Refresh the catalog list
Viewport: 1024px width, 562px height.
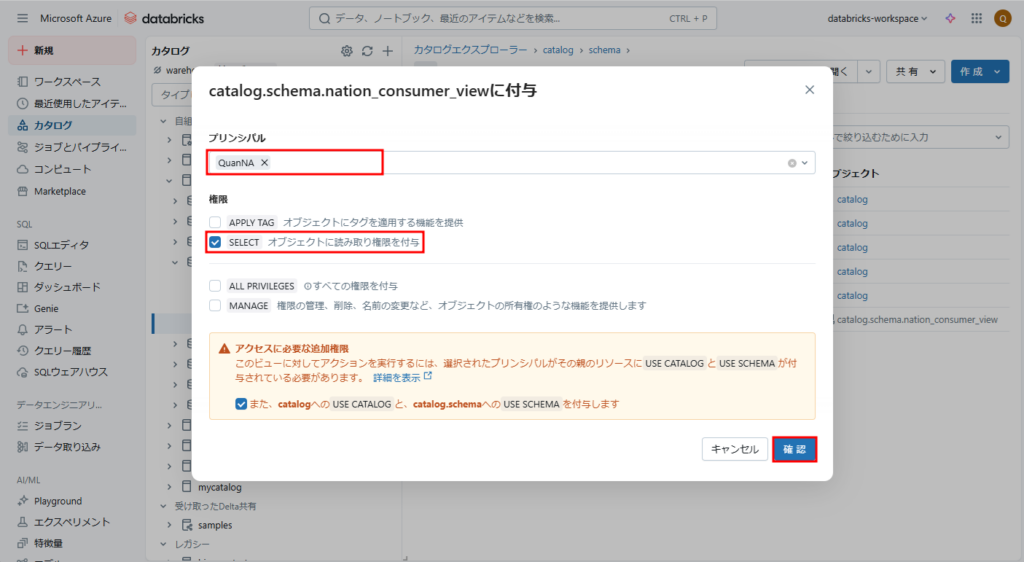pyautogui.click(x=367, y=51)
